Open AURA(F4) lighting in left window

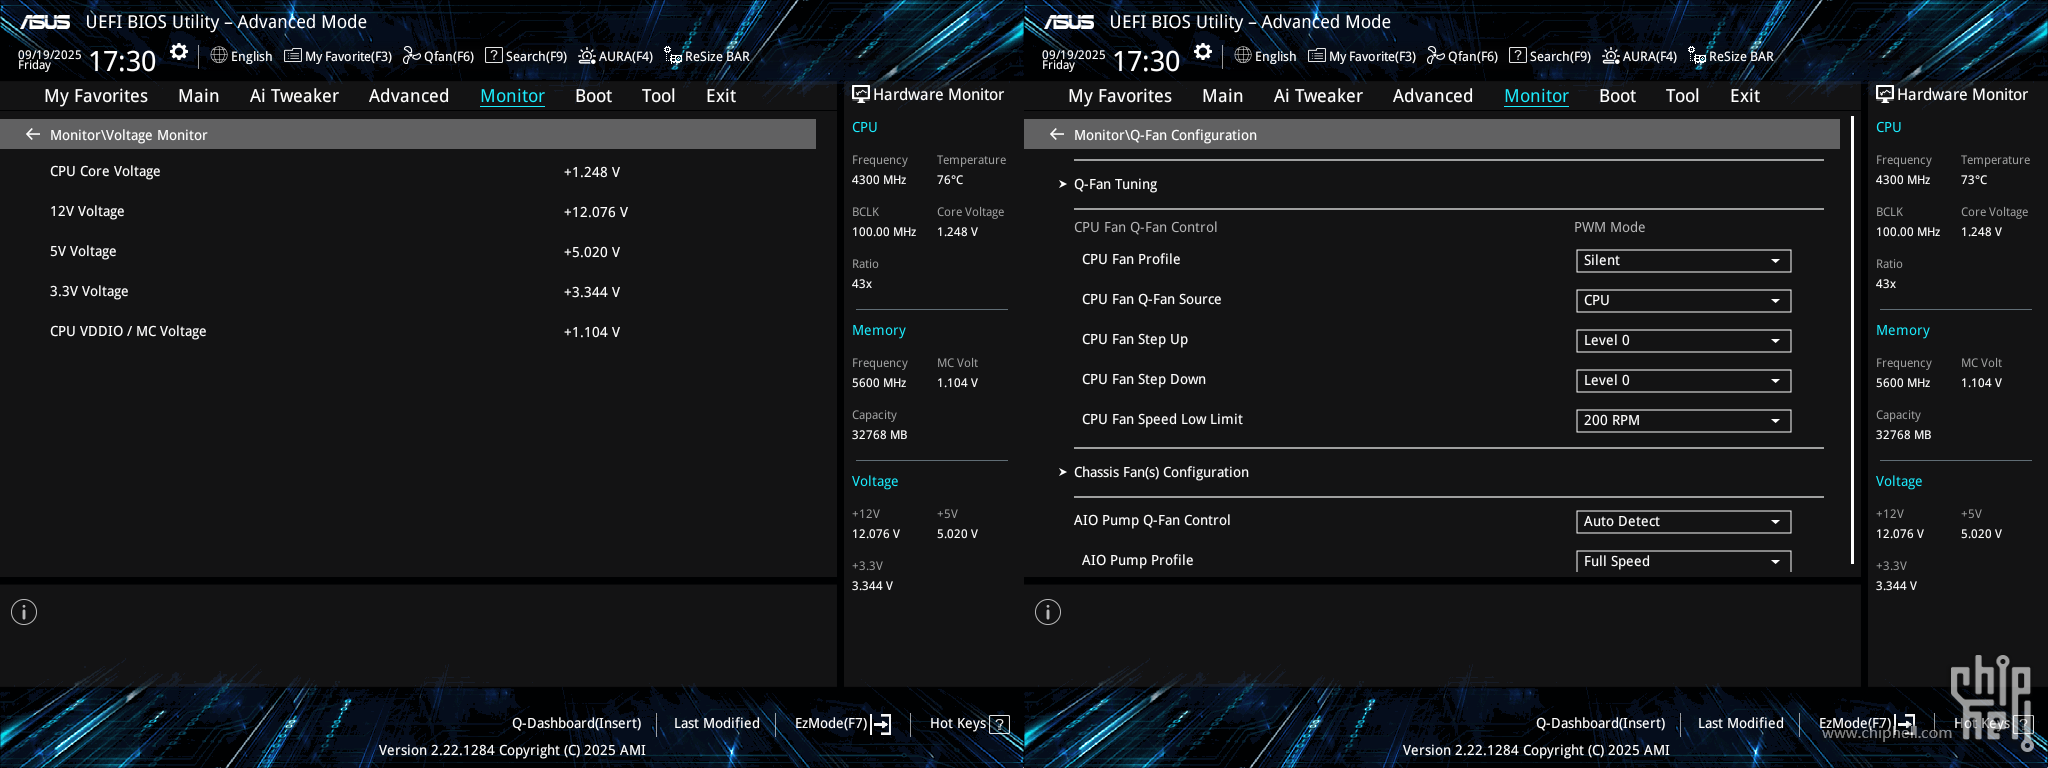(616, 56)
